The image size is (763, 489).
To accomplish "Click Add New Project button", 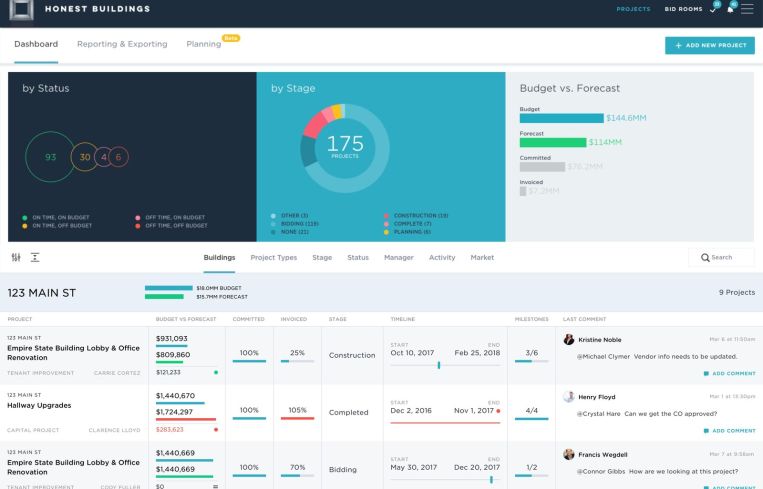I will tap(709, 46).
